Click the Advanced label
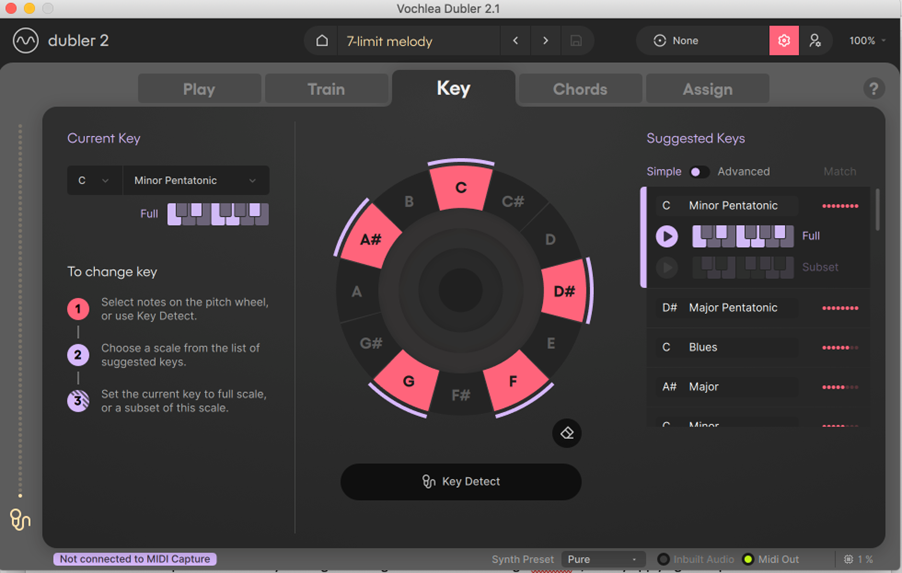Image resolution: width=902 pixels, height=573 pixels. (743, 171)
